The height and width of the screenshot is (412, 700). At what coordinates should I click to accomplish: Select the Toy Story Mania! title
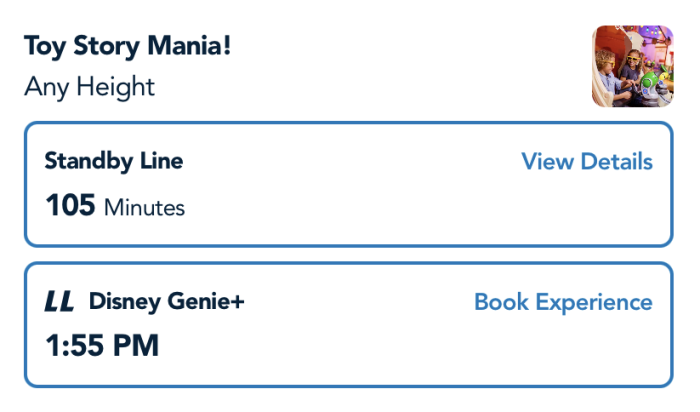pos(127,46)
